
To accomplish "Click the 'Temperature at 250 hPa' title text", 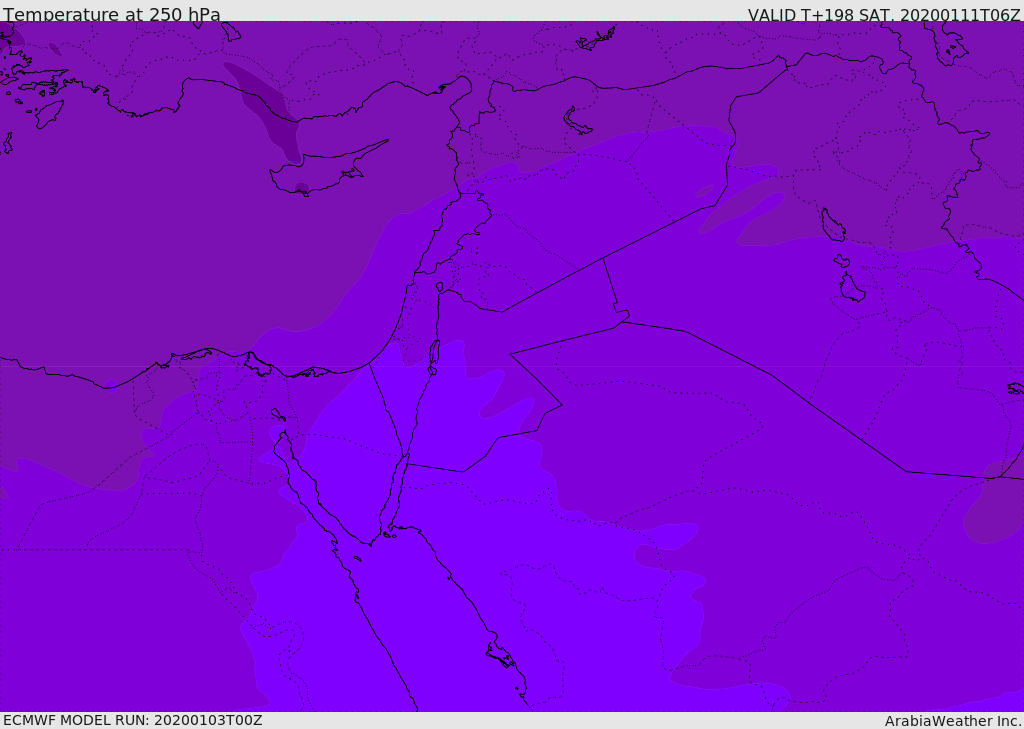I will (112, 14).
